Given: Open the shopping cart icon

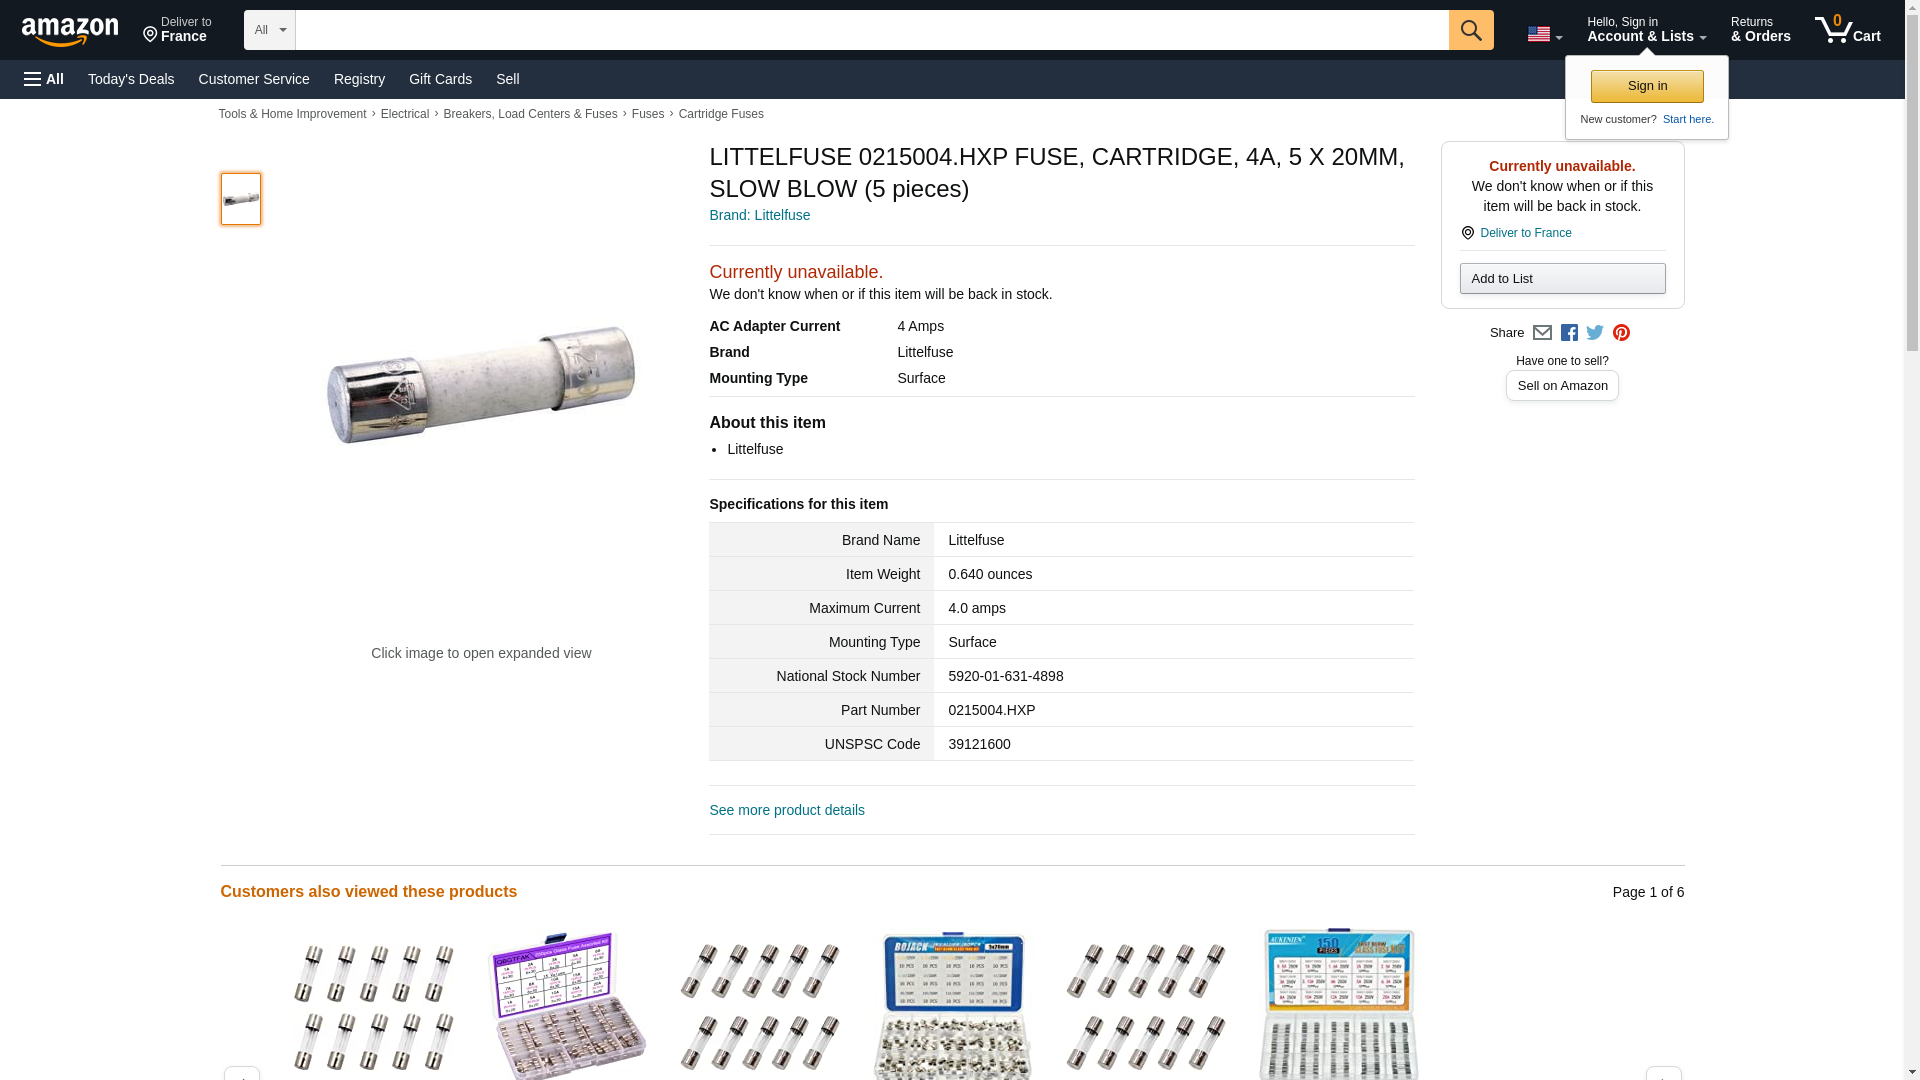Looking at the screenshot, I should click(x=1847, y=29).
